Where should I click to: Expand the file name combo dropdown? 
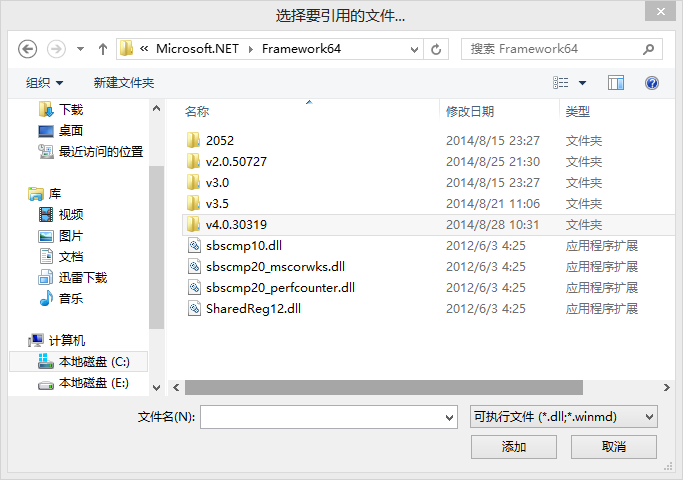click(x=450, y=418)
